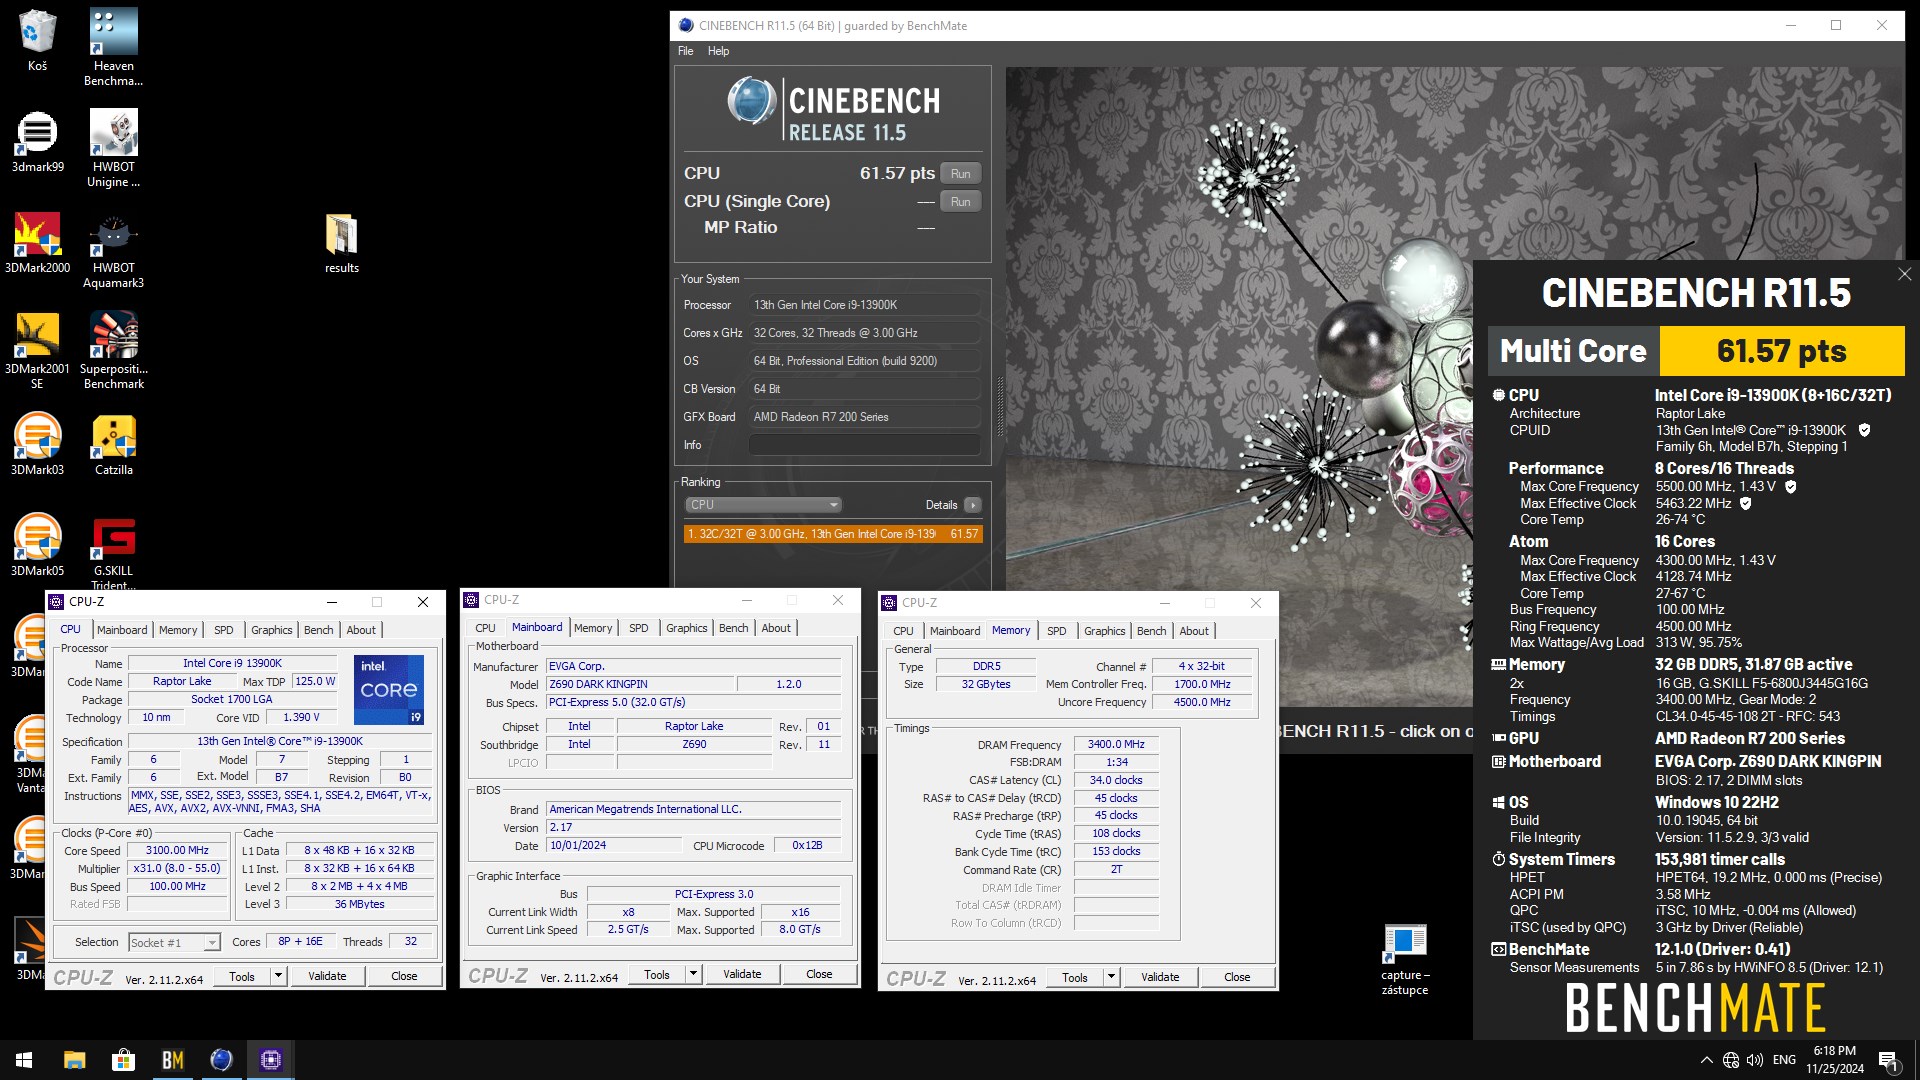Switch to CPU-Z taskbar icon

click(270, 1060)
